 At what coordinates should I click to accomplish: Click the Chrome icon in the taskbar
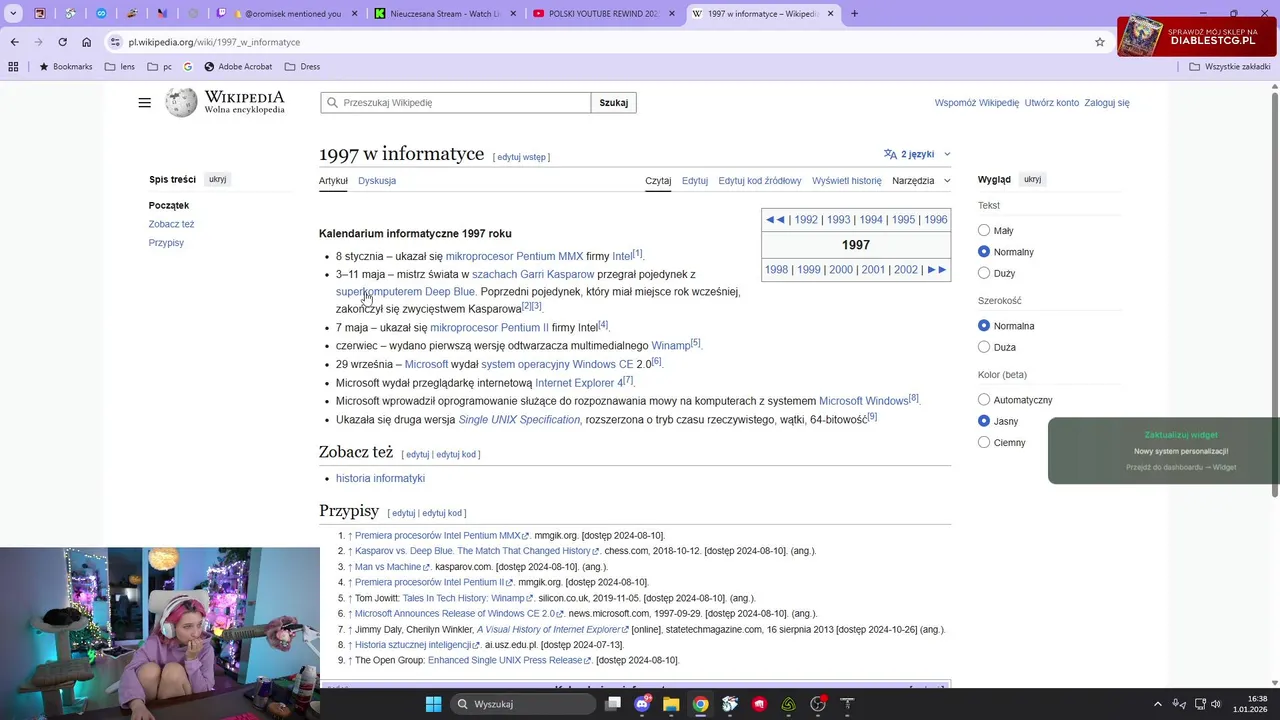click(x=701, y=704)
